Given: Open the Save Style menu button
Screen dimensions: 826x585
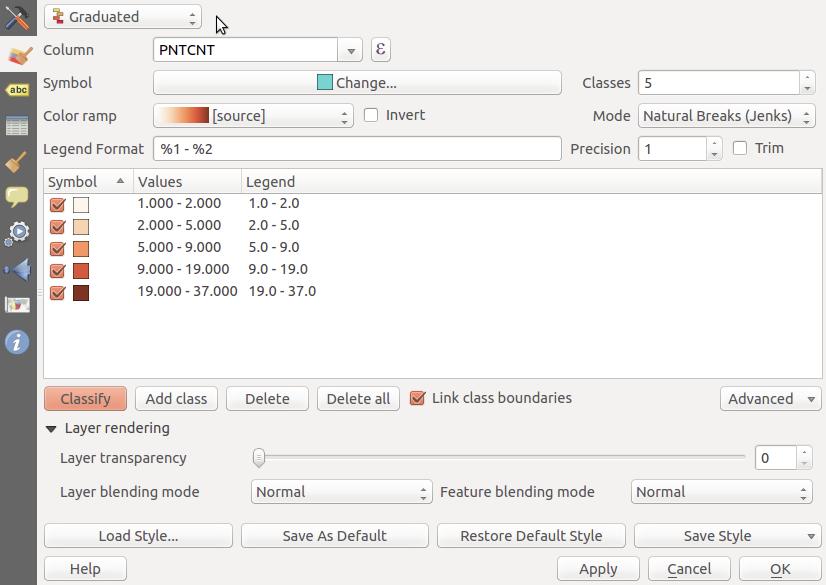Looking at the screenshot, I should (727, 536).
